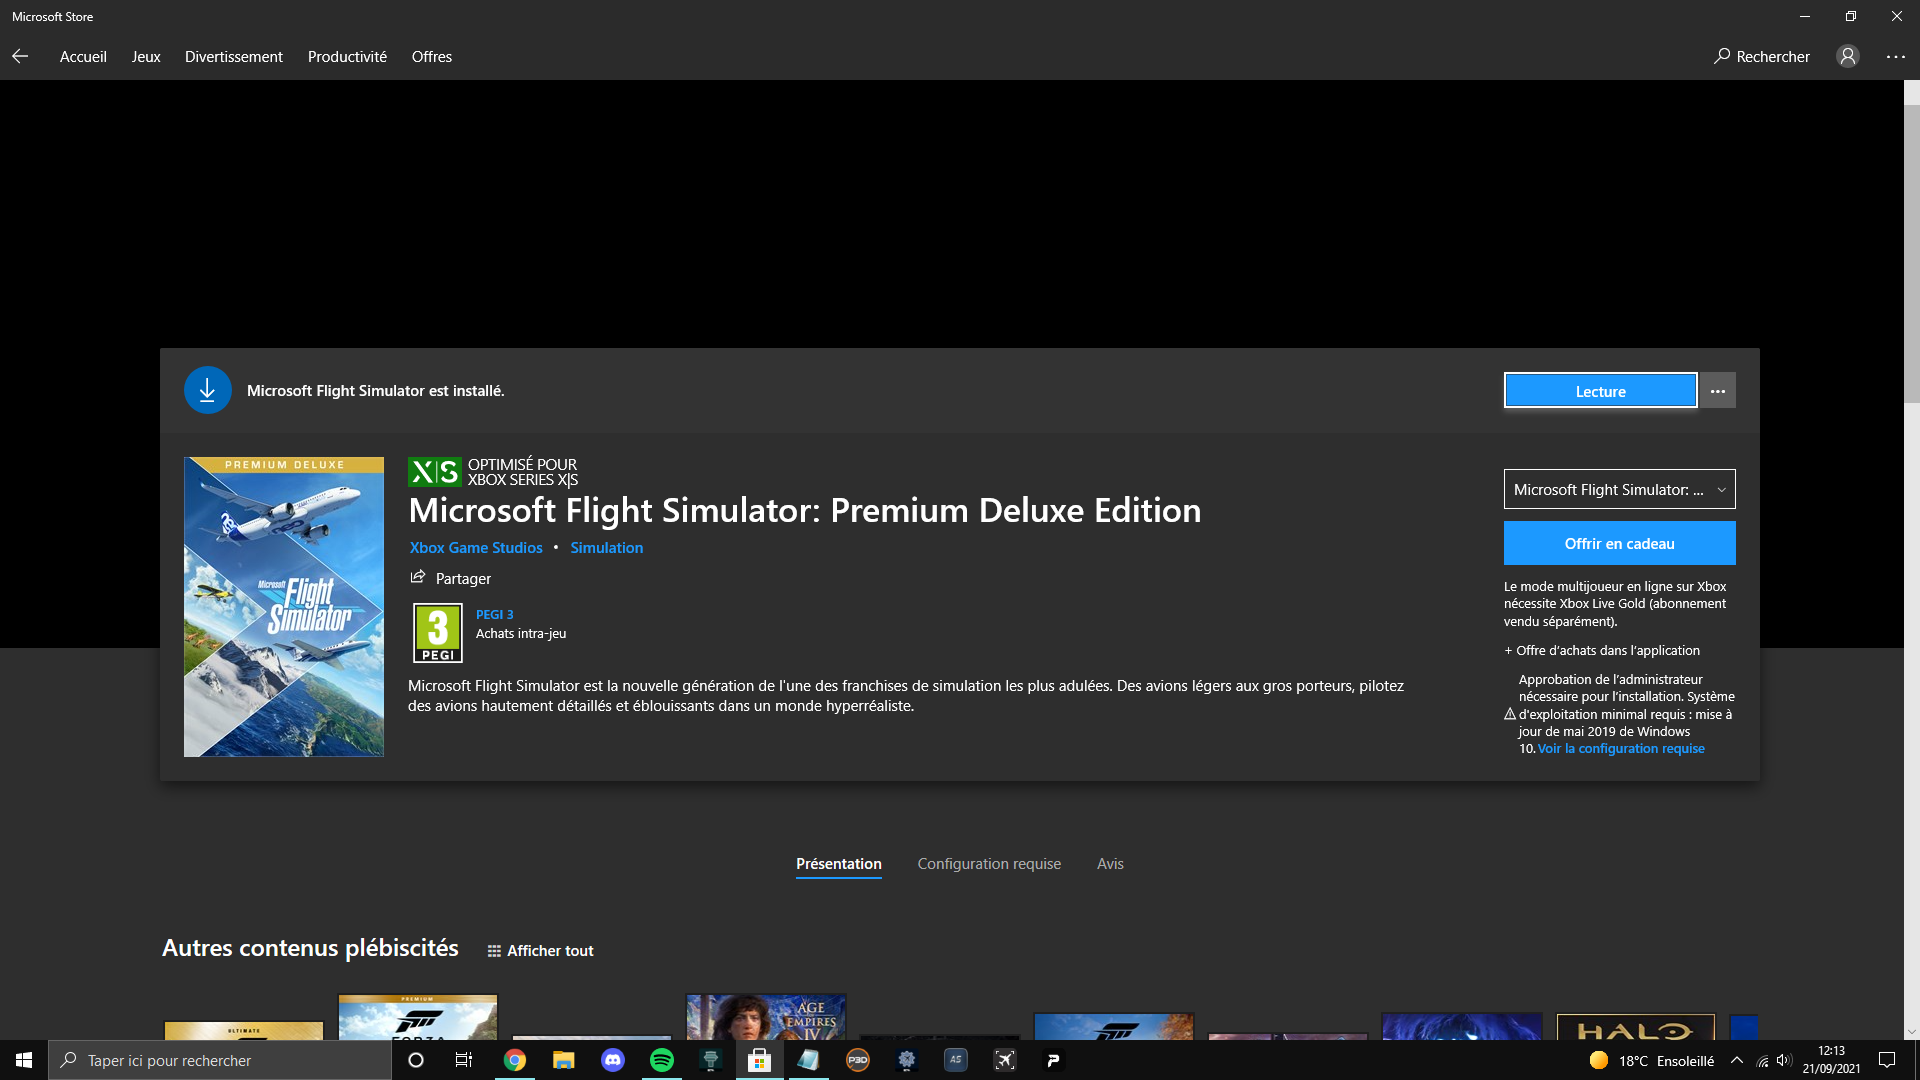Image resolution: width=1920 pixels, height=1080 pixels.
Task: Switch to Configuration requise tab
Action: click(x=989, y=864)
